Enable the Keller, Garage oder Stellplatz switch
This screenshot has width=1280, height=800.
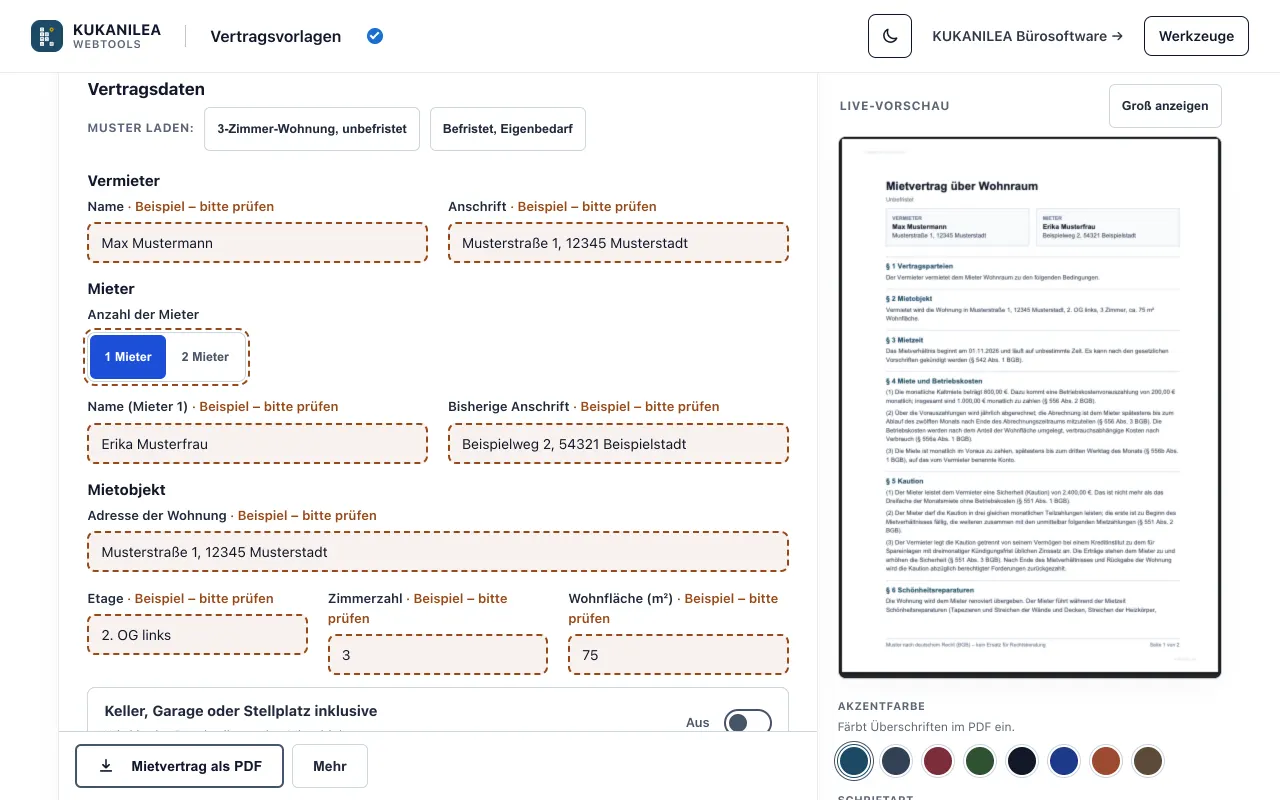pos(748,722)
